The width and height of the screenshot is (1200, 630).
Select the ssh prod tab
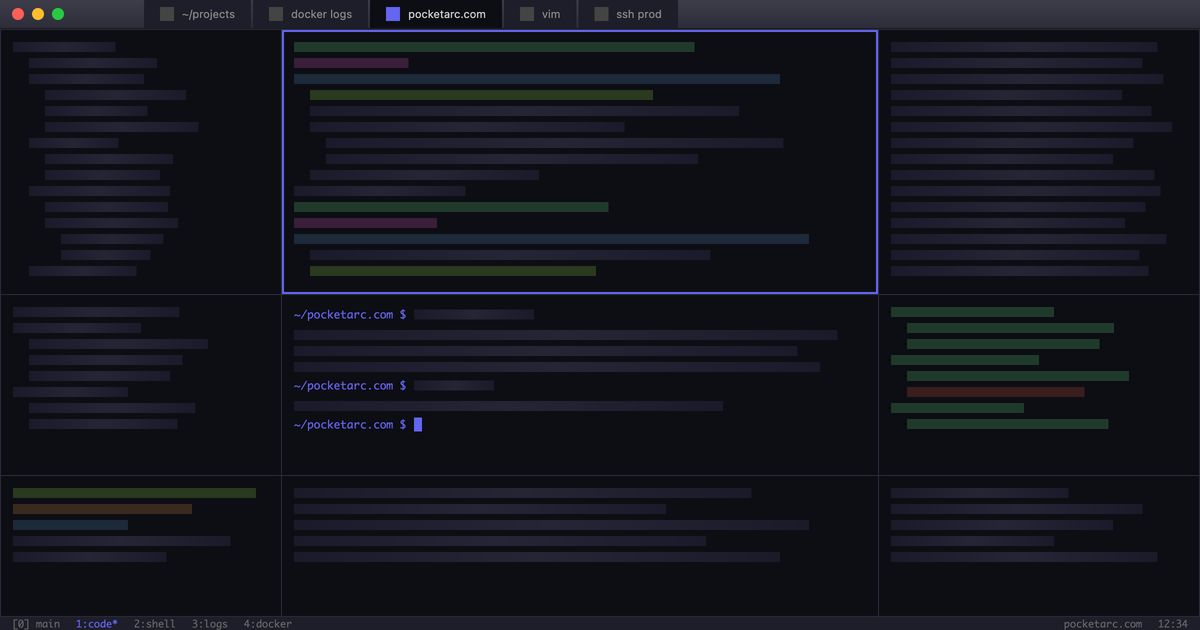tap(627, 14)
